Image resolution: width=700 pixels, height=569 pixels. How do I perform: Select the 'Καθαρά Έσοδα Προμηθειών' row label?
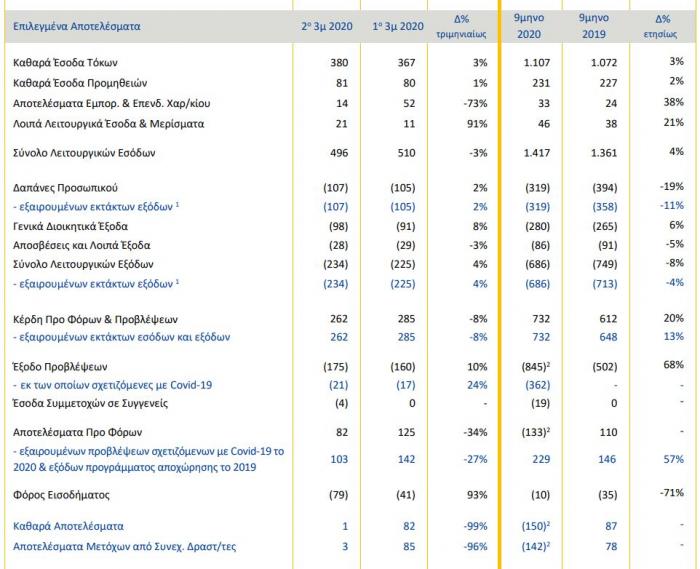(76, 82)
